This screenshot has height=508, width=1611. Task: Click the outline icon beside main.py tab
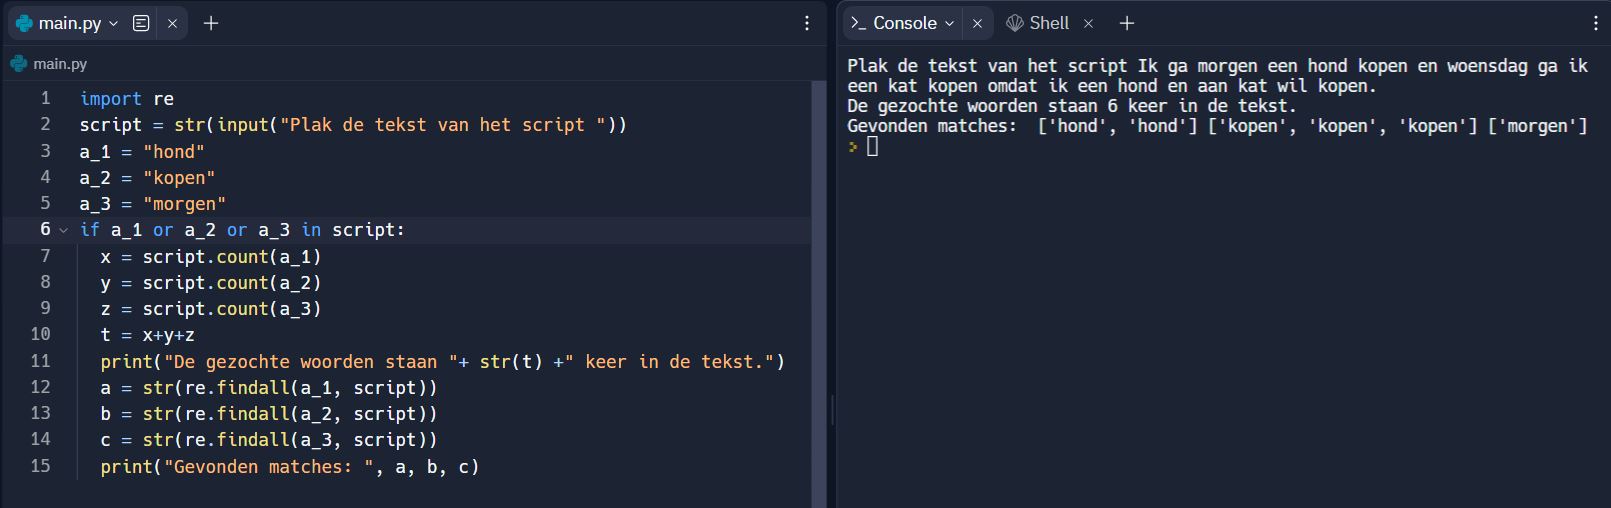click(141, 23)
